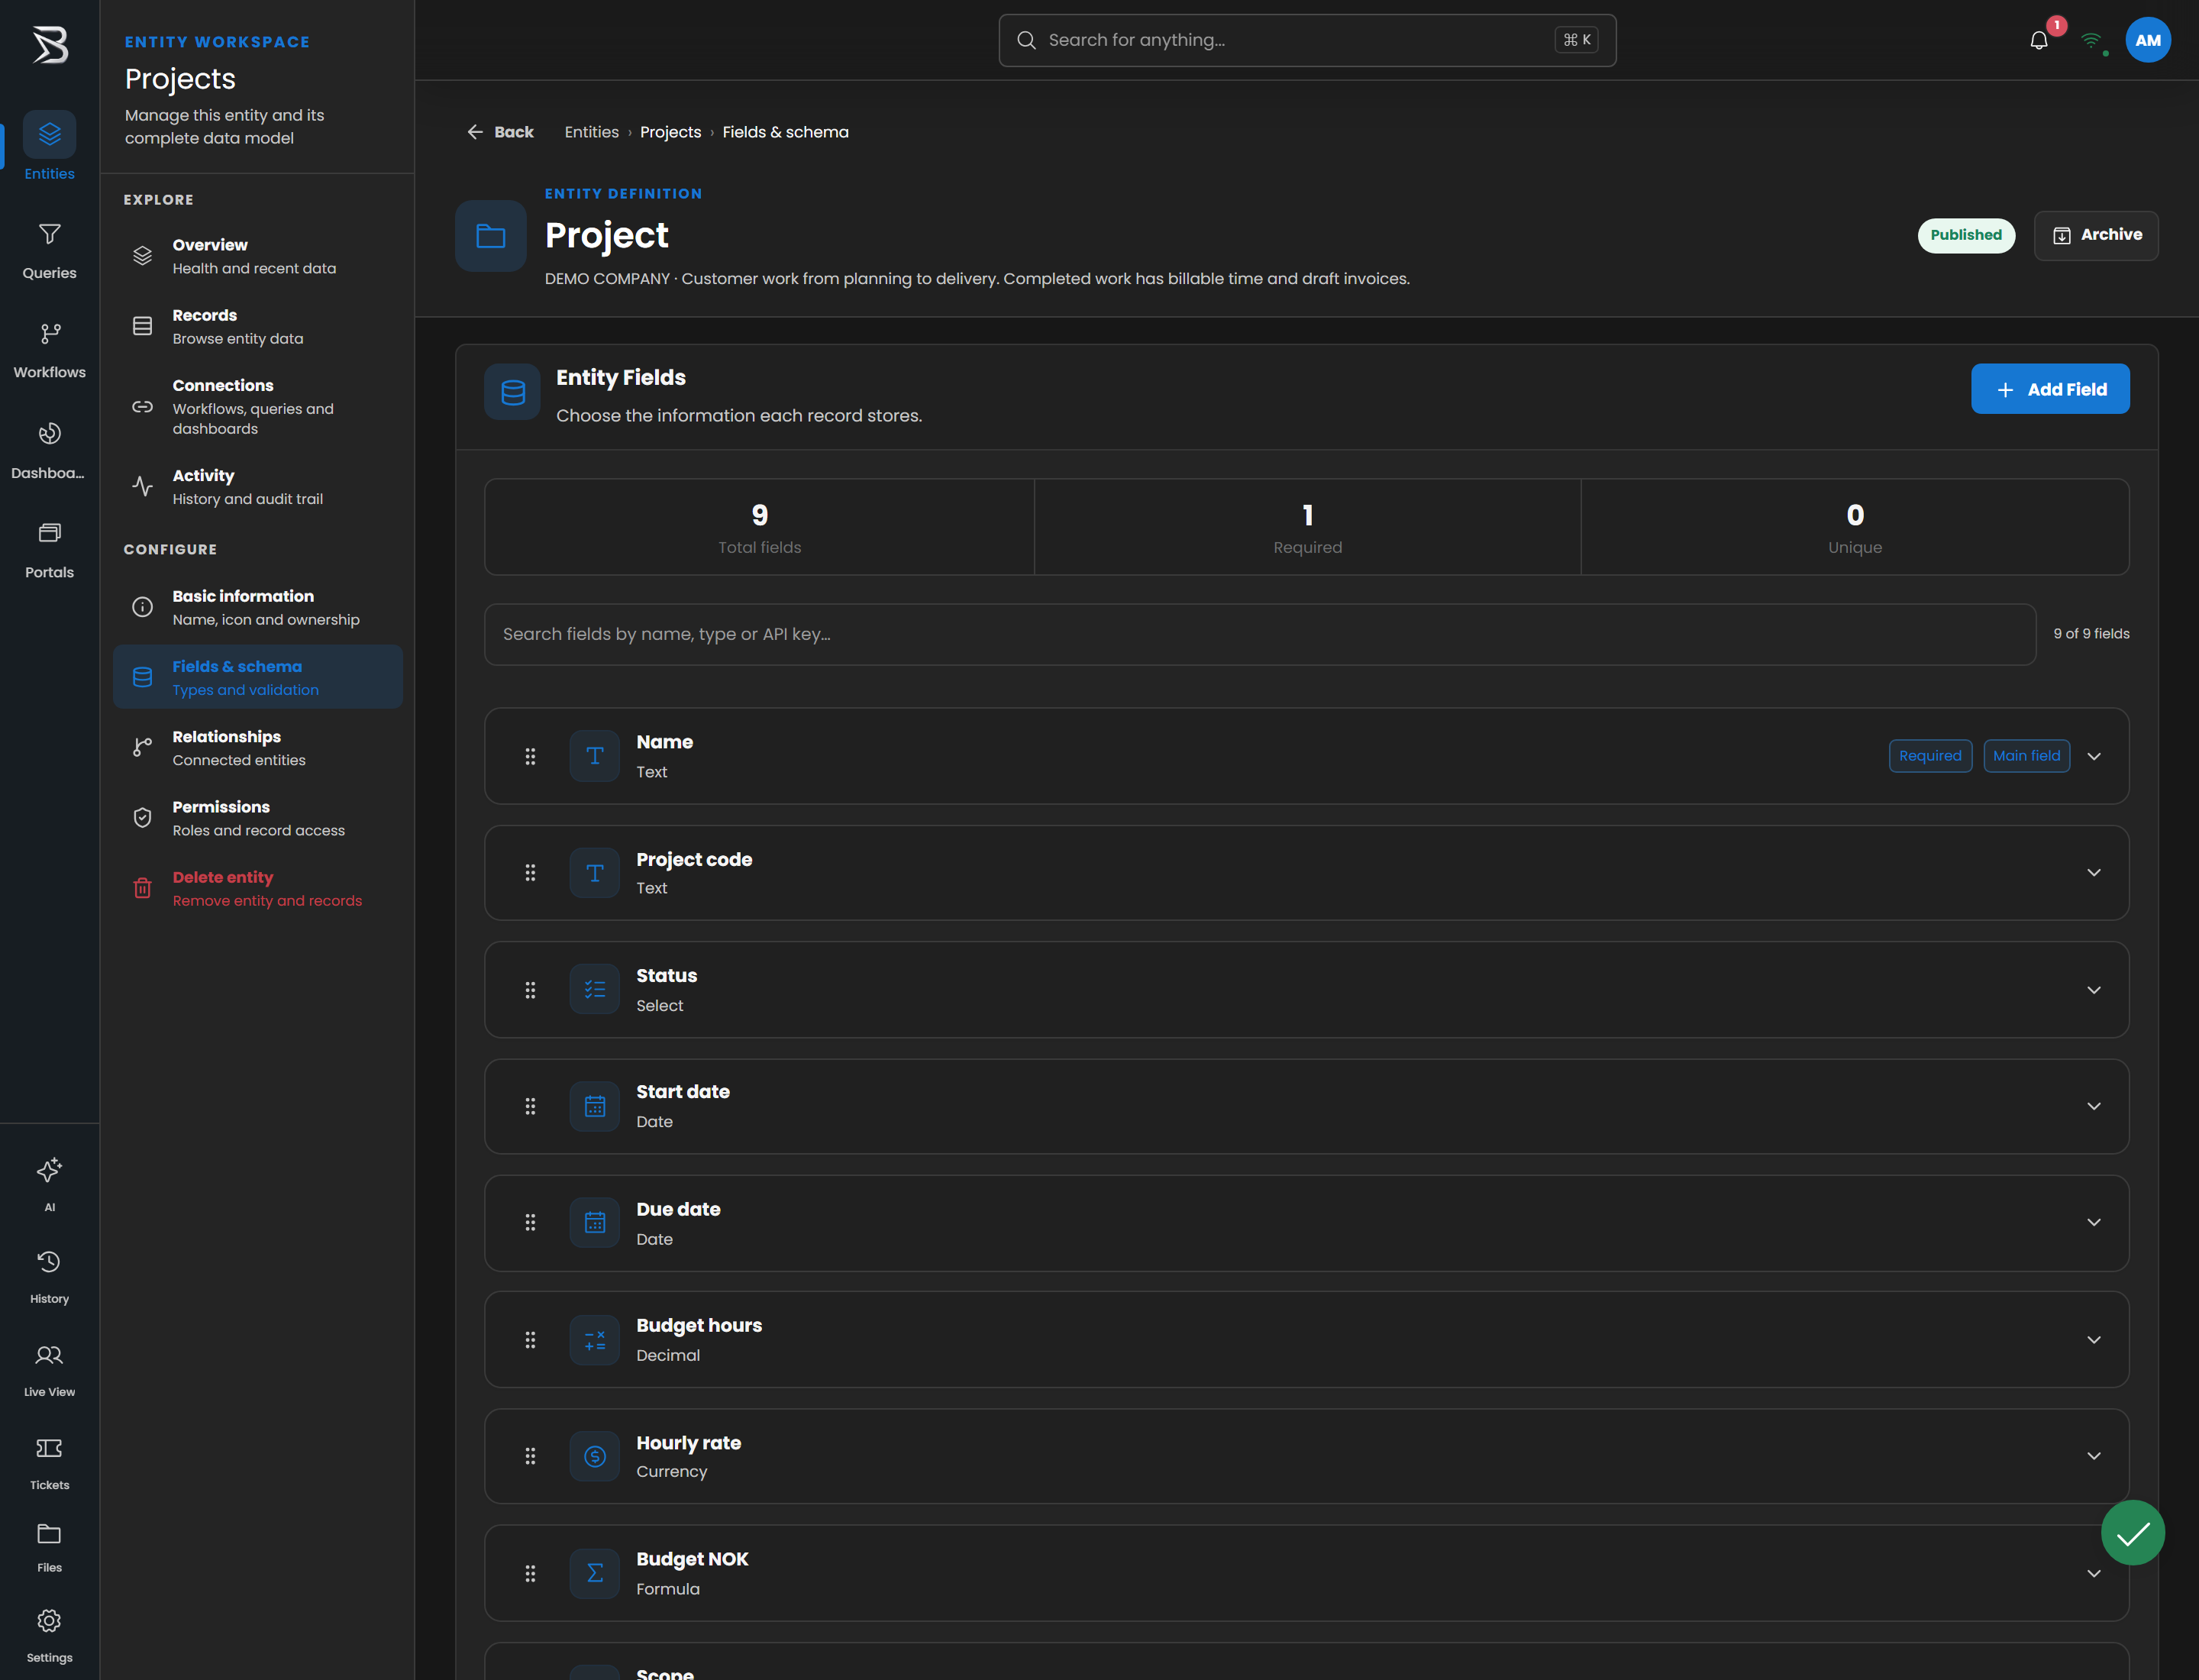Viewport: 2199px width, 1680px height.
Task: Click Entities in the breadcrumb
Action: coord(591,132)
